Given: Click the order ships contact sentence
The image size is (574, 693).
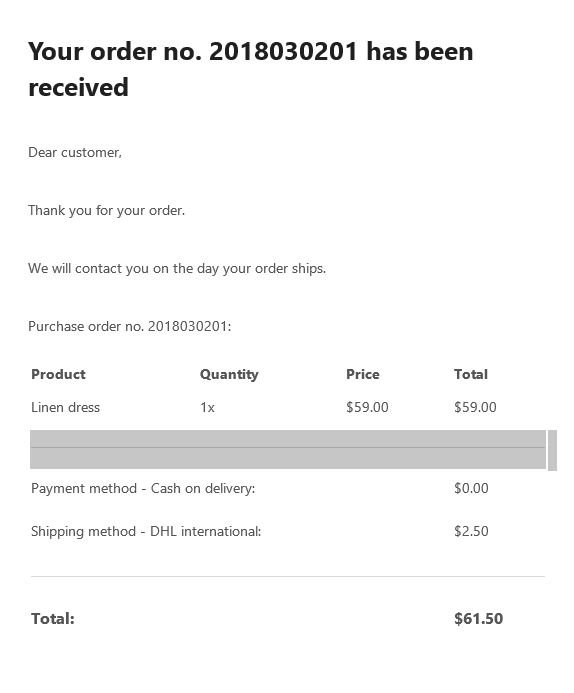Looking at the screenshot, I should (177, 268).
